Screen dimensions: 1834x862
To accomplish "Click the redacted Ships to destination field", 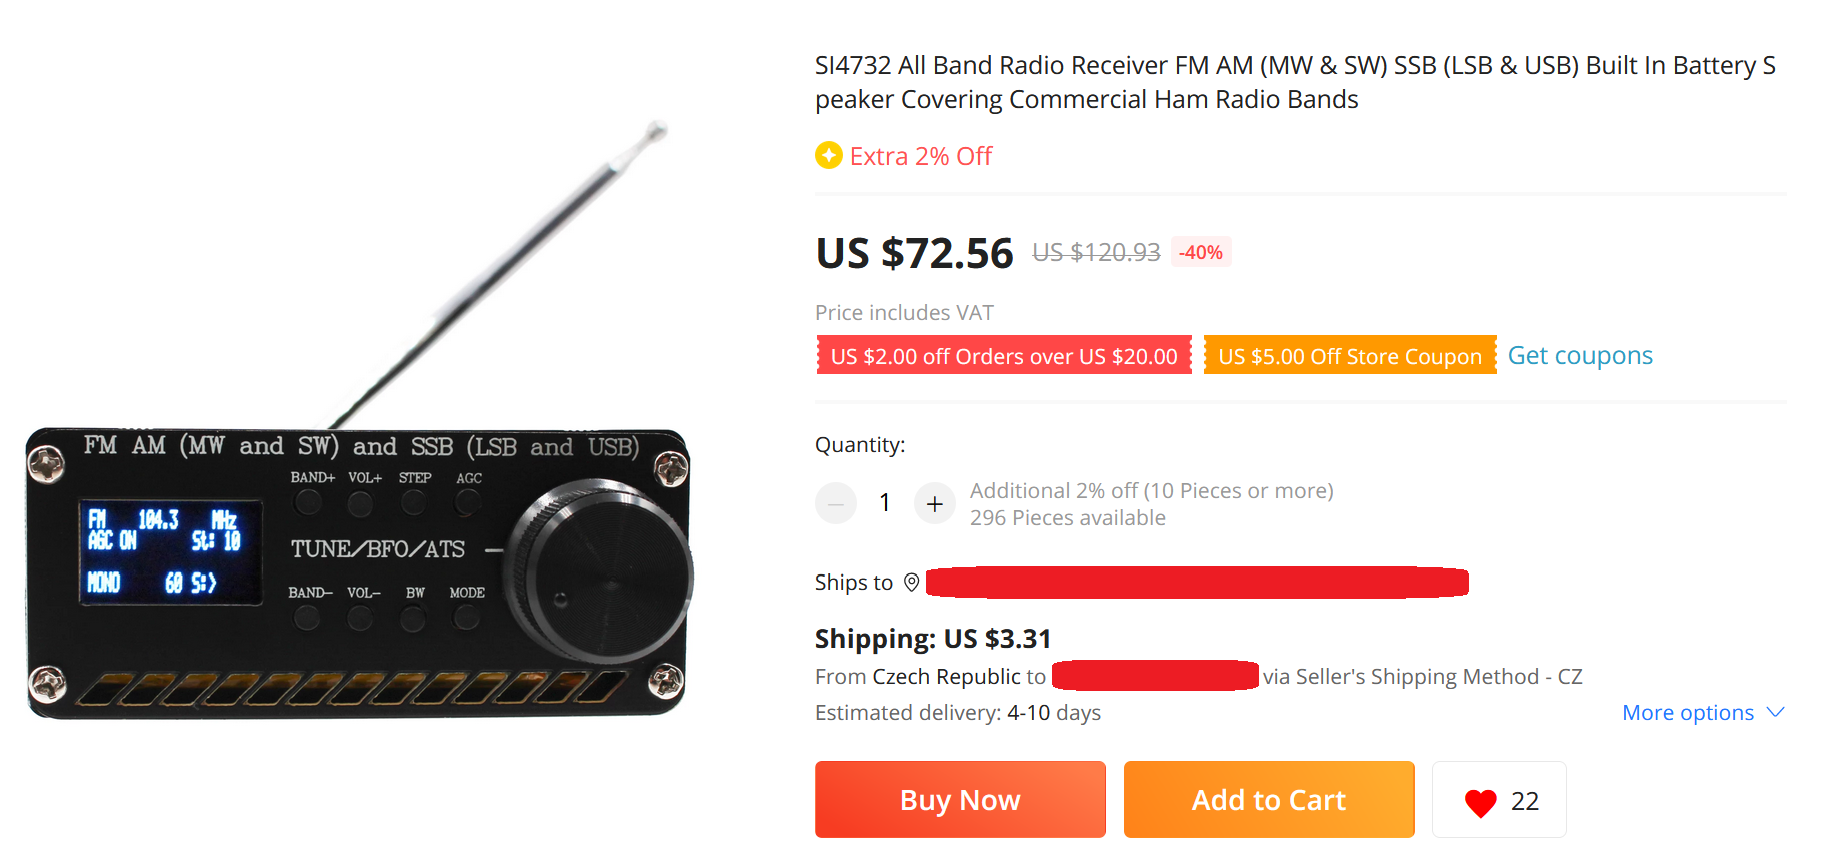I will (1197, 582).
